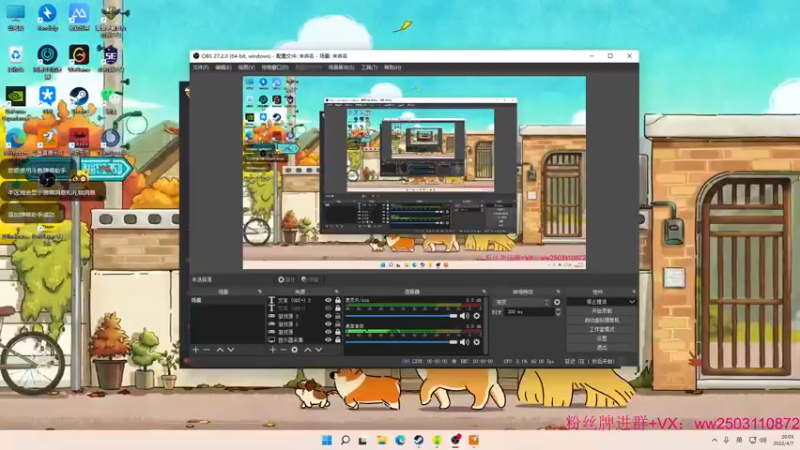Mute the 桌面音频 speaker icon
Screen dimensions: 800x450
[x=464, y=342]
